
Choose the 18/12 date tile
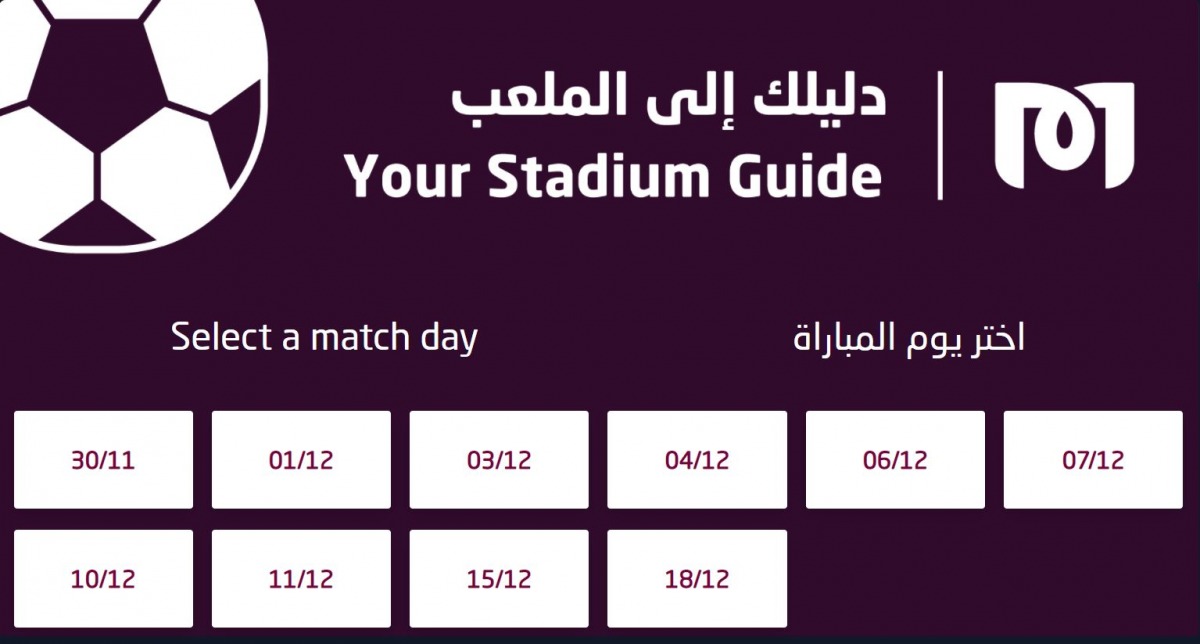pos(697,578)
